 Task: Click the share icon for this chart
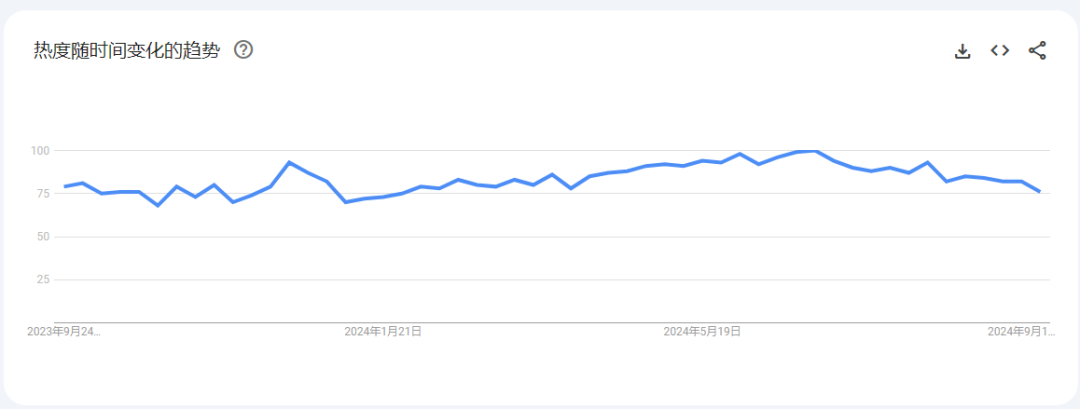pos(1037,50)
